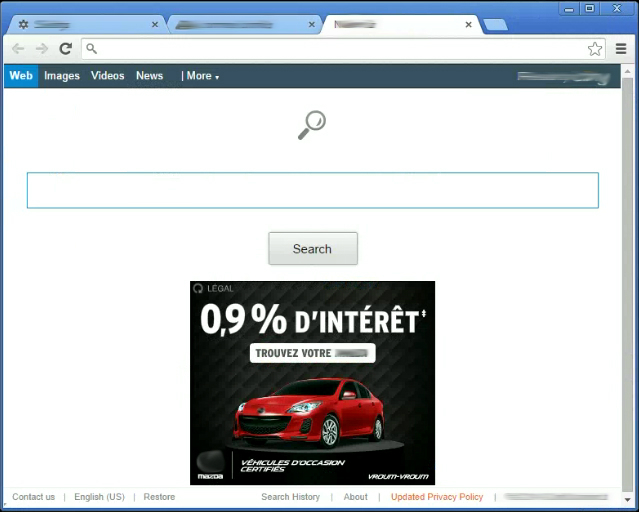The width and height of the screenshot is (639, 512).
Task: Click the vertical scrollbar thumb
Action: pos(628,285)
